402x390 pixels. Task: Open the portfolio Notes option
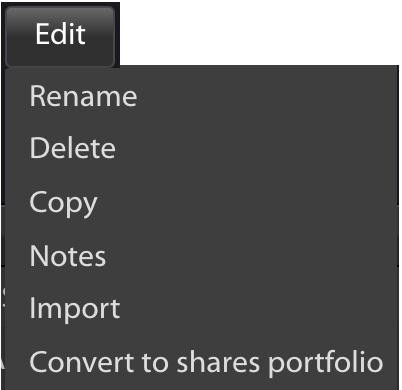click(202, 256)
